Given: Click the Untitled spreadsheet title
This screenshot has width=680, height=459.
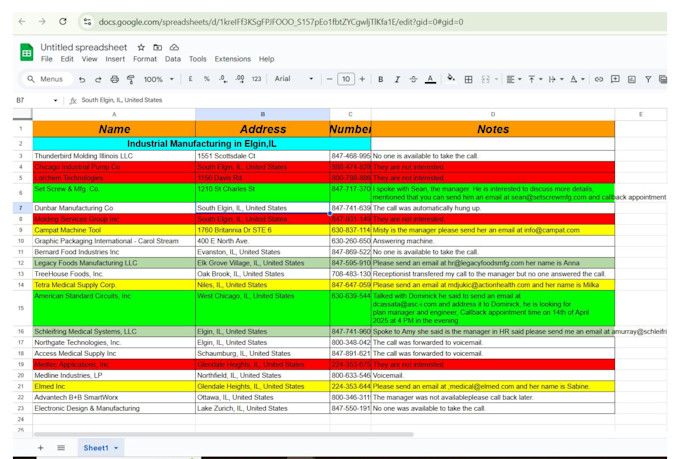Looking at the screenshot, I should pyautogui.click(x=84, y=47).
